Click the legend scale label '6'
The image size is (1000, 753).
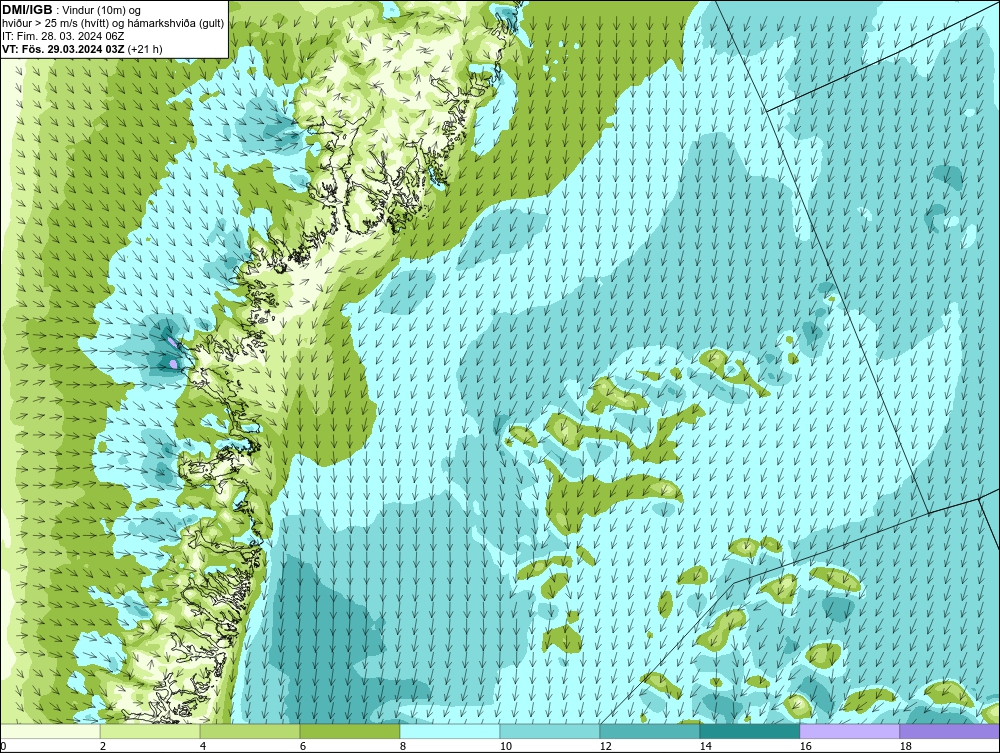coord(302,746)
